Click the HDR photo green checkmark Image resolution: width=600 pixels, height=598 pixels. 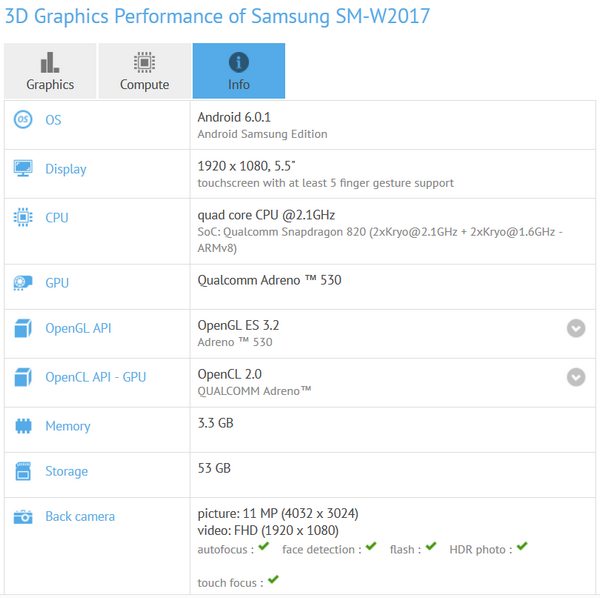(x=521, y=547)
